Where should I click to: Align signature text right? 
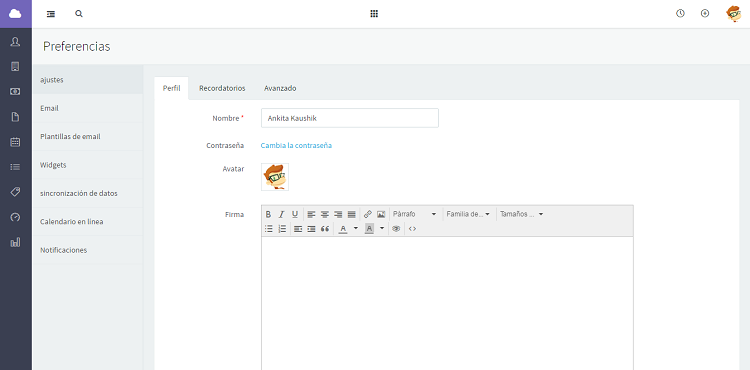click(338, 214)
